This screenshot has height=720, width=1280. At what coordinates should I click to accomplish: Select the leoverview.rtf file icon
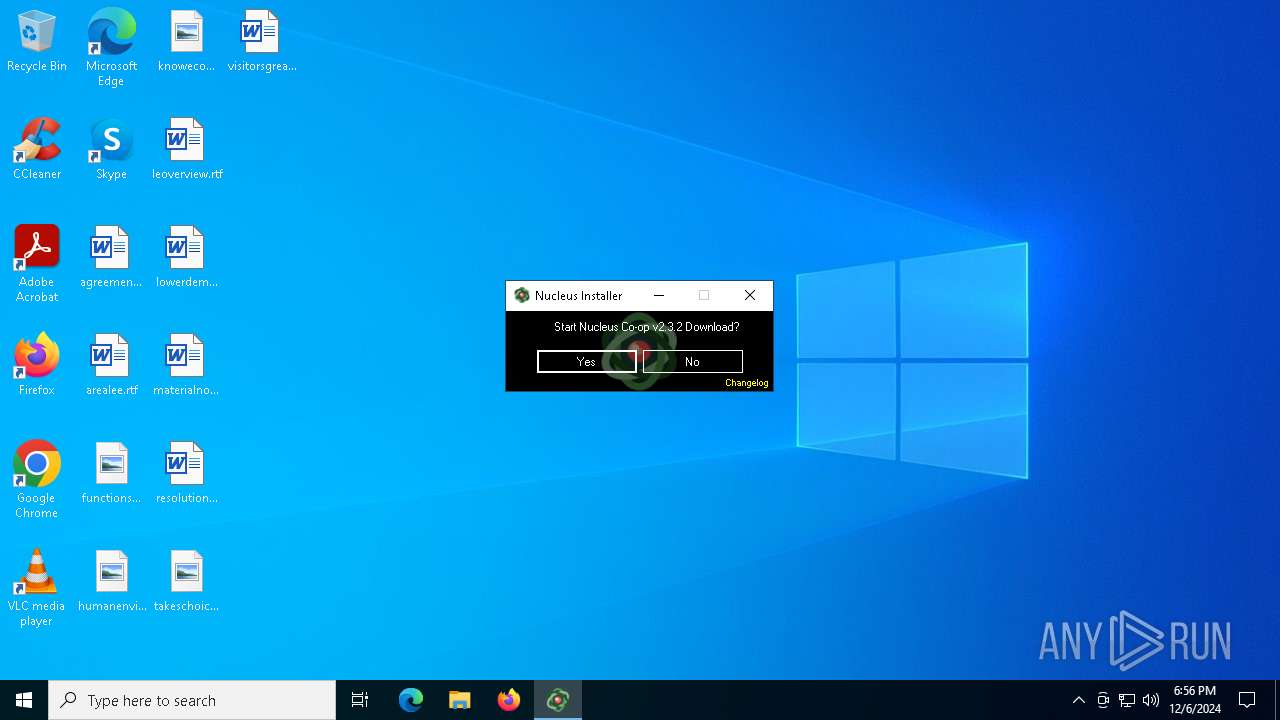(187, 150)
